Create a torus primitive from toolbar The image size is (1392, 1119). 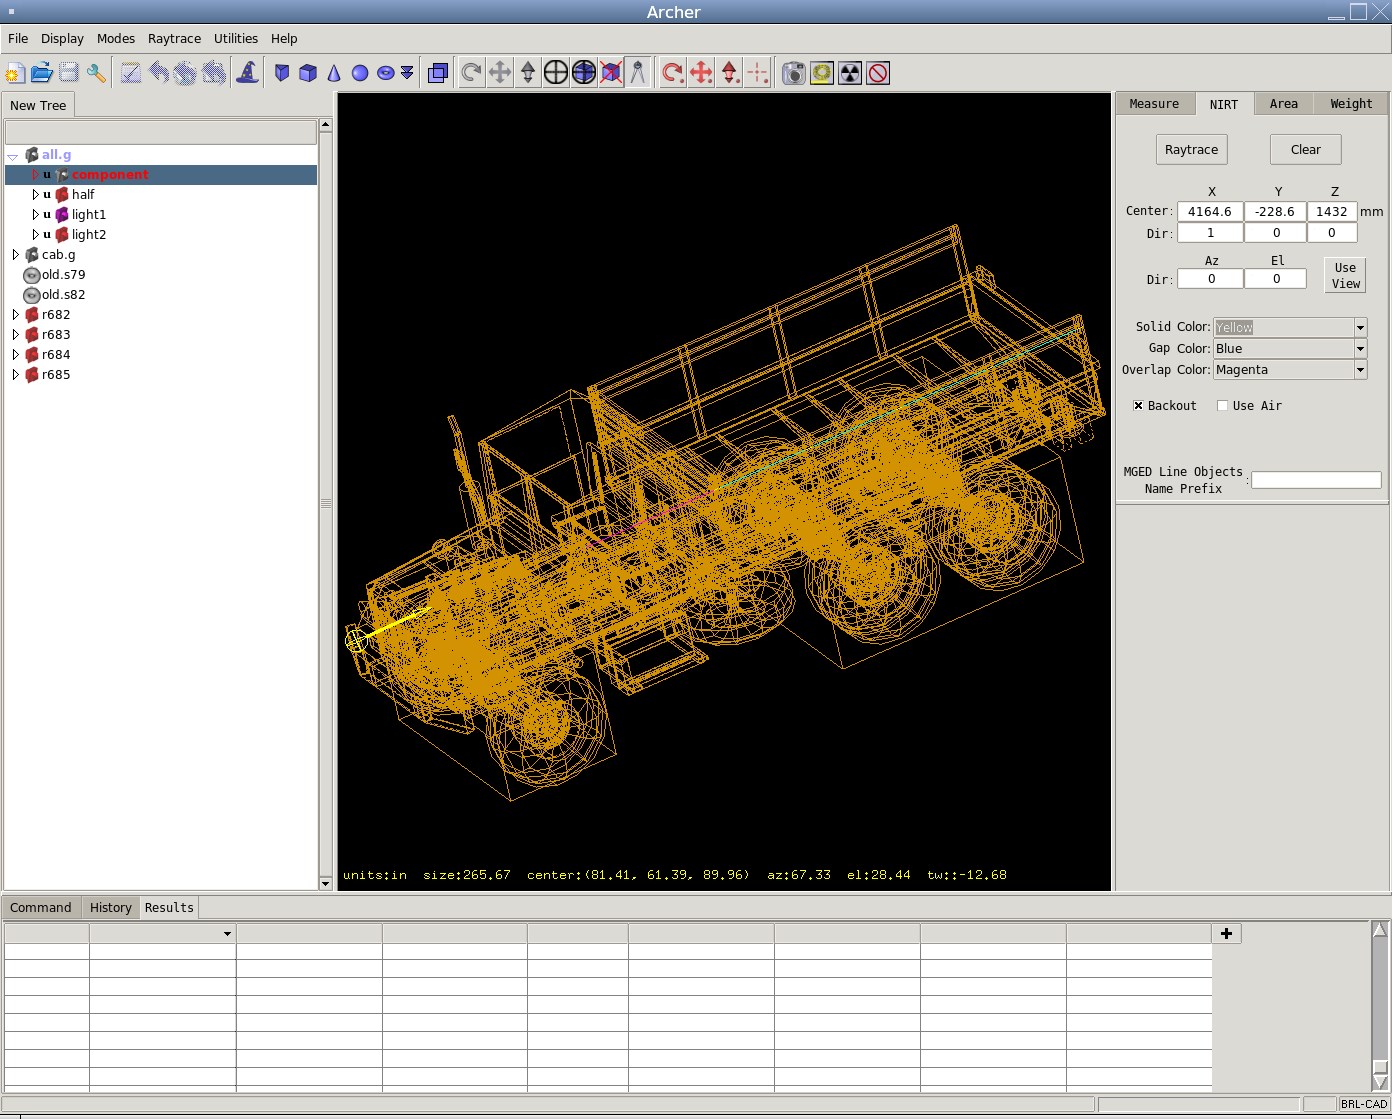point(385,73)
